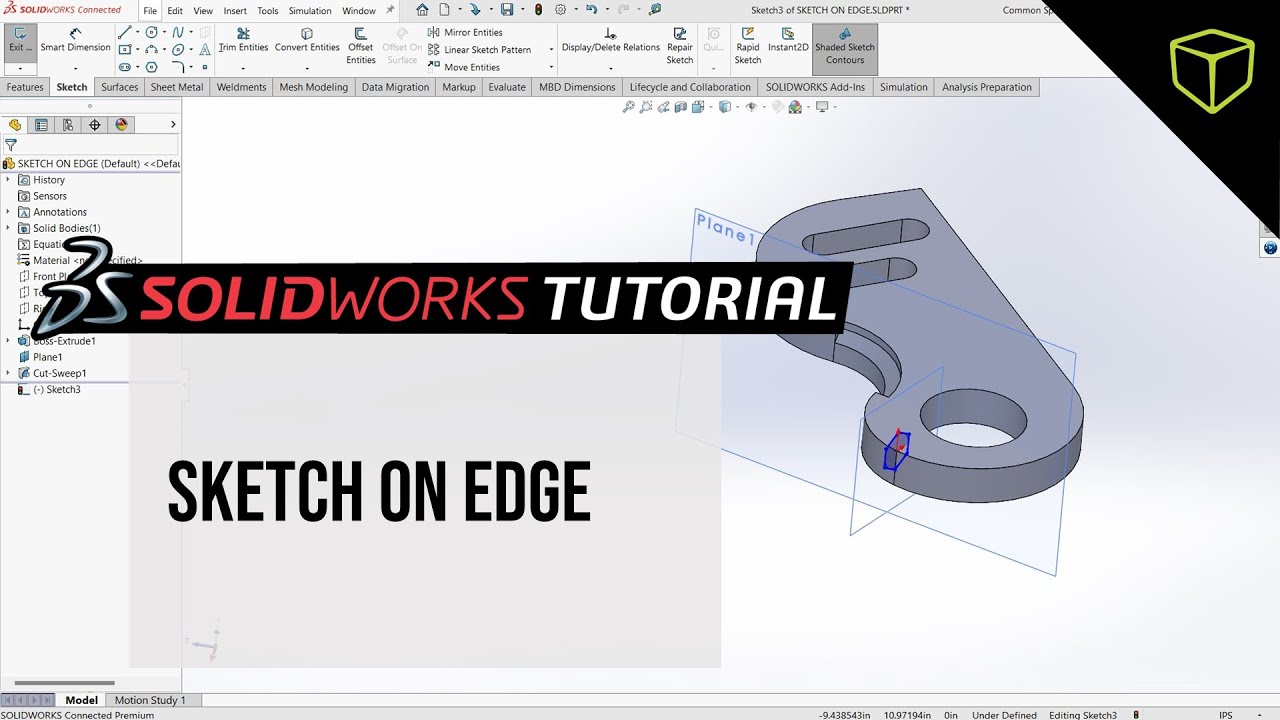Image resolution: width=1280 pixels, height=720 pixels.
Task: Click the Trim Entities tool
Action: click(243, 40)
